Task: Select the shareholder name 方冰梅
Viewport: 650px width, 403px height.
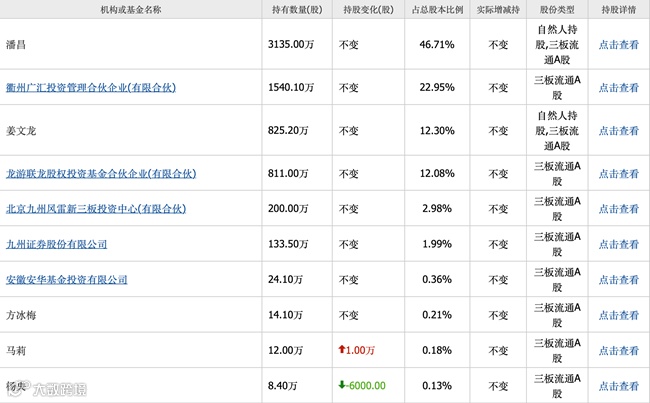Action: [21, 315]
